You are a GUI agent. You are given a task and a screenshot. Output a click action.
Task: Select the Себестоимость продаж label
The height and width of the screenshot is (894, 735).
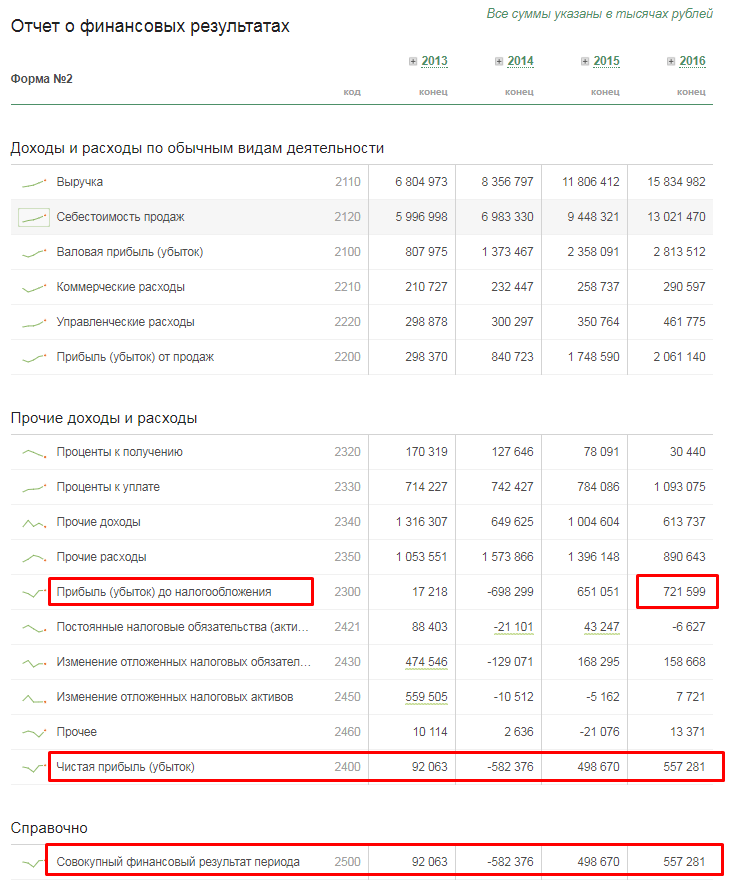(x=120, y=217)
